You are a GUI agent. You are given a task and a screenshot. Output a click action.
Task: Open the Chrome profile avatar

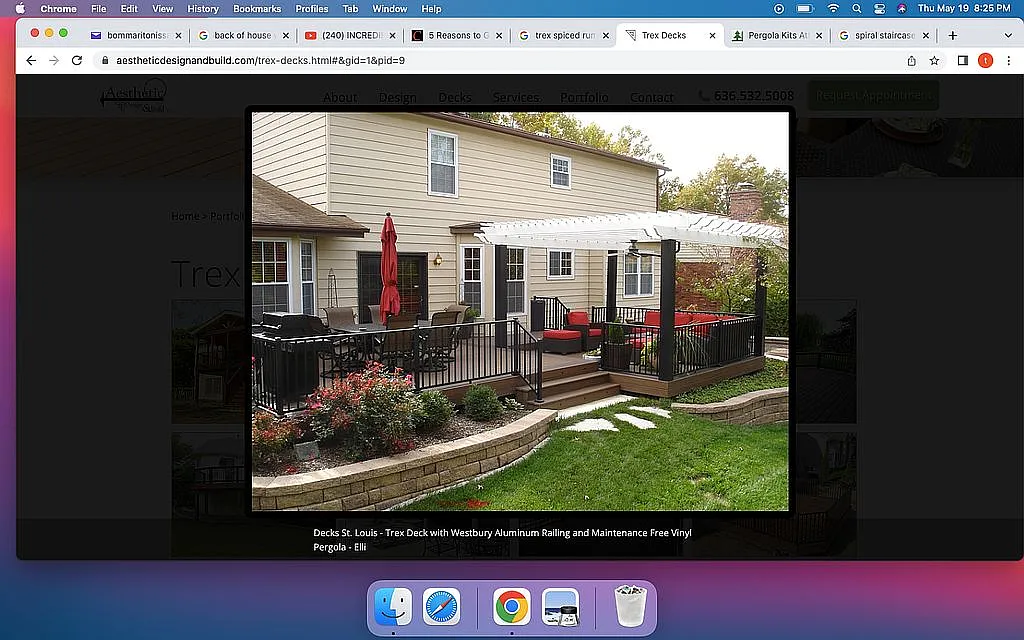[985, 60]
